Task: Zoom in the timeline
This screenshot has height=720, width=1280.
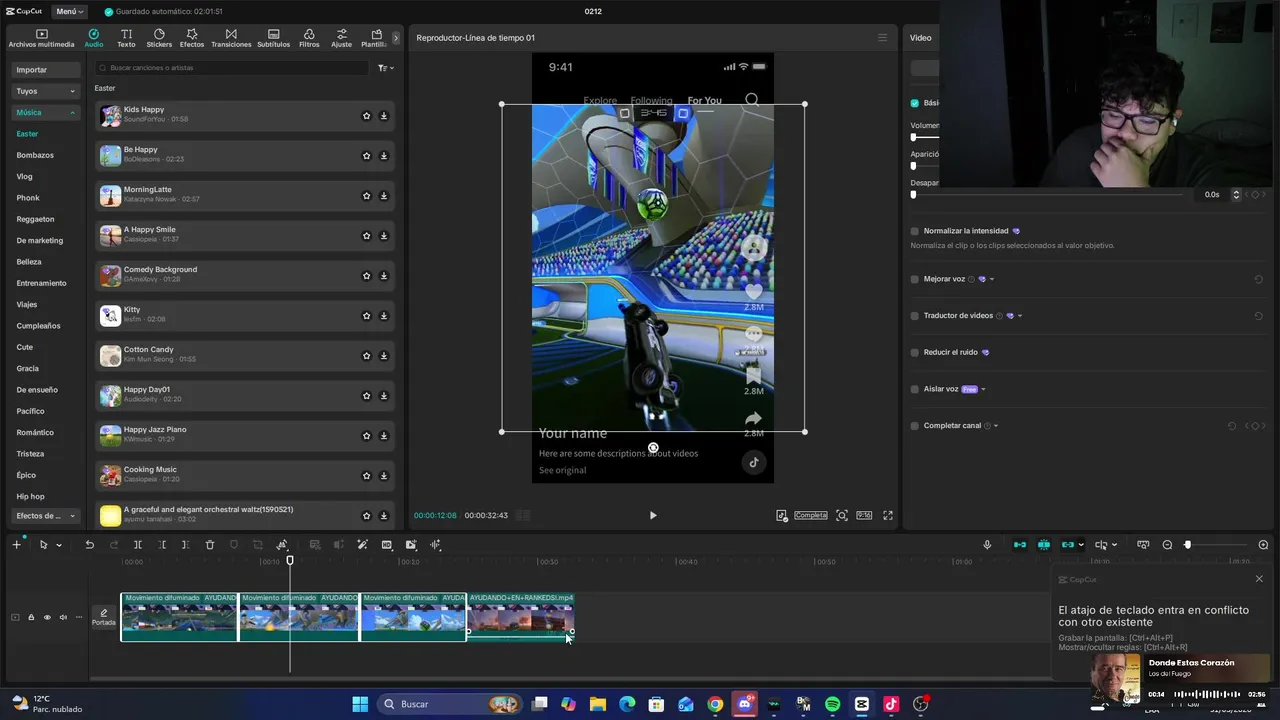Action: click(1263, 545)
